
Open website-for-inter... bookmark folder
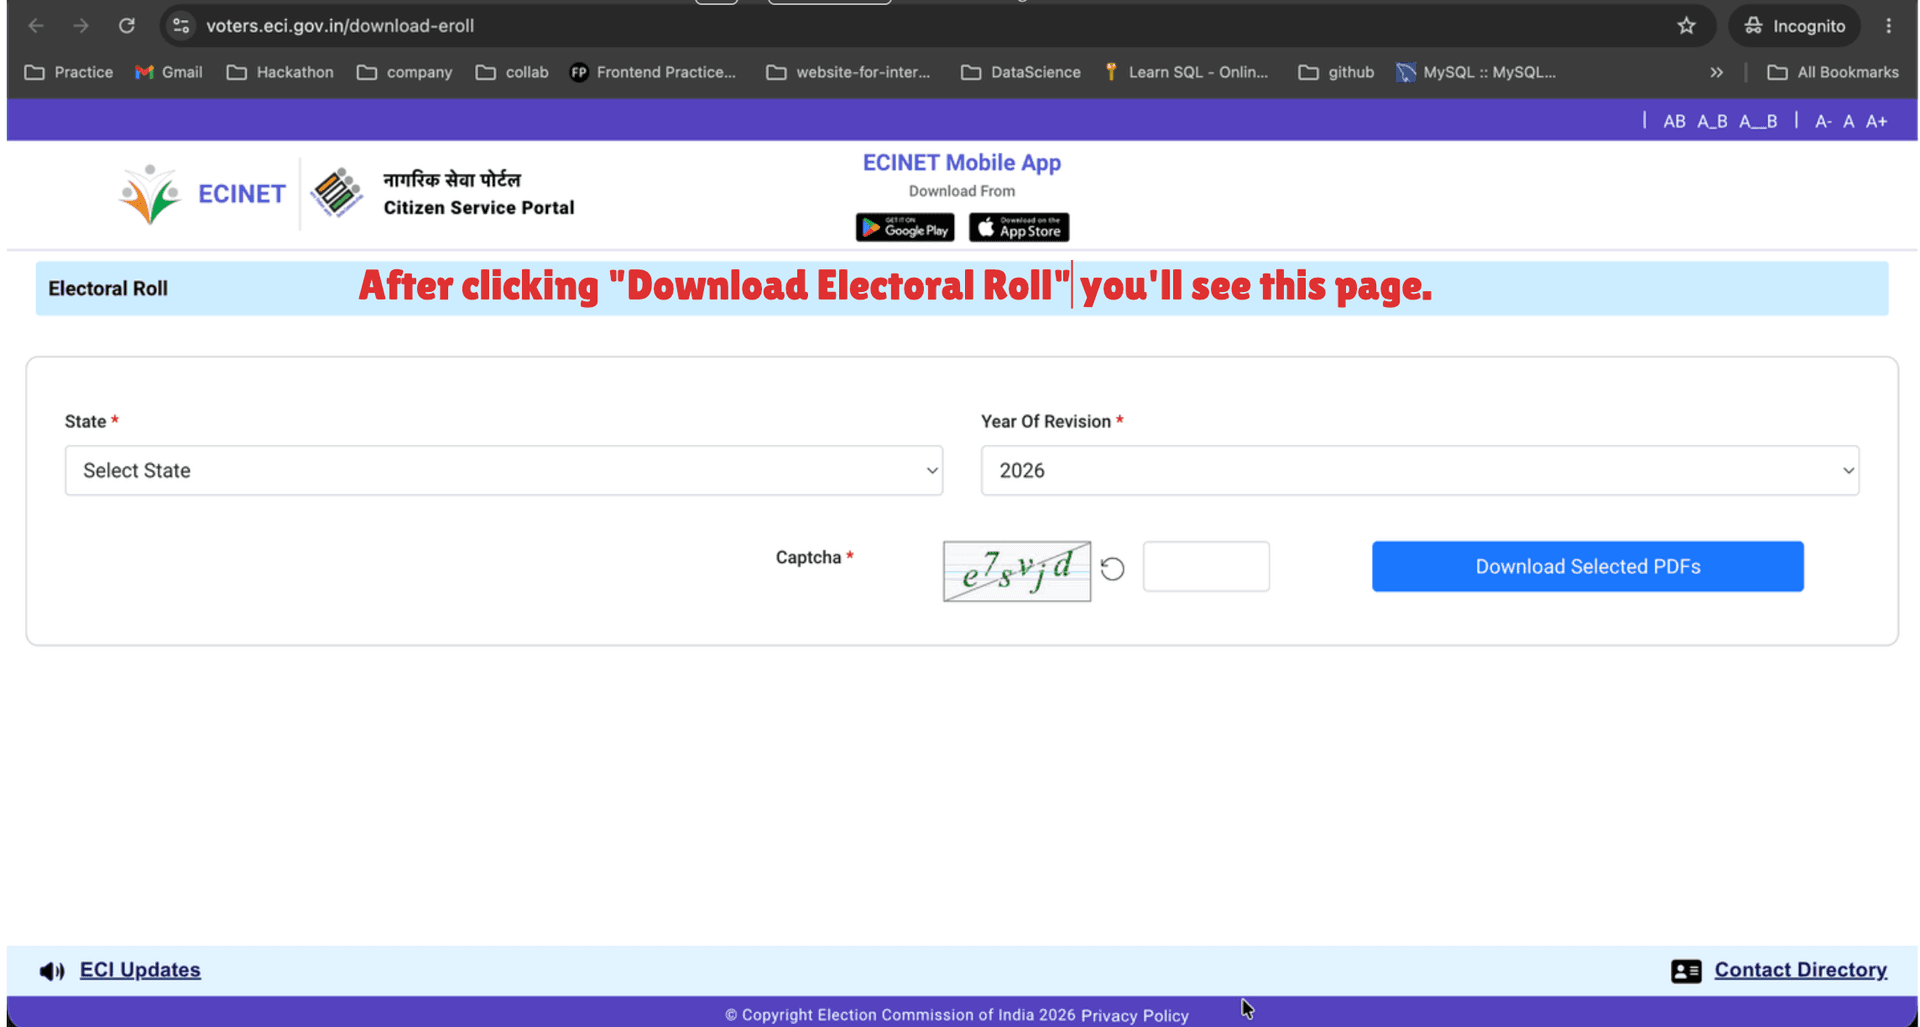(848, 72)
